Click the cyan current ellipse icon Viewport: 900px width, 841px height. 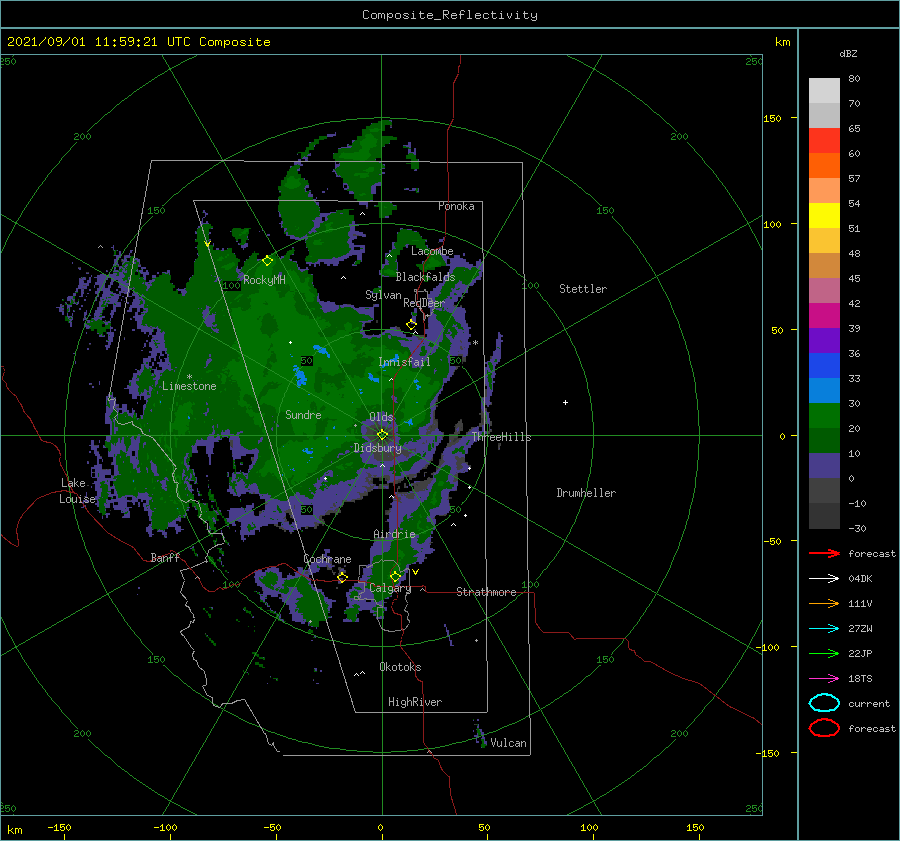coord(824,703)
